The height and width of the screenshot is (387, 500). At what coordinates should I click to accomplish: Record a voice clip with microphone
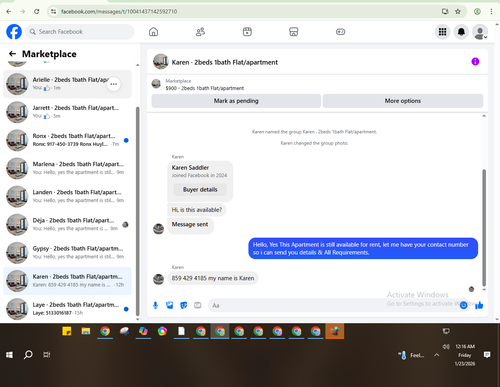pyautogui.click(x=155, y=305)
